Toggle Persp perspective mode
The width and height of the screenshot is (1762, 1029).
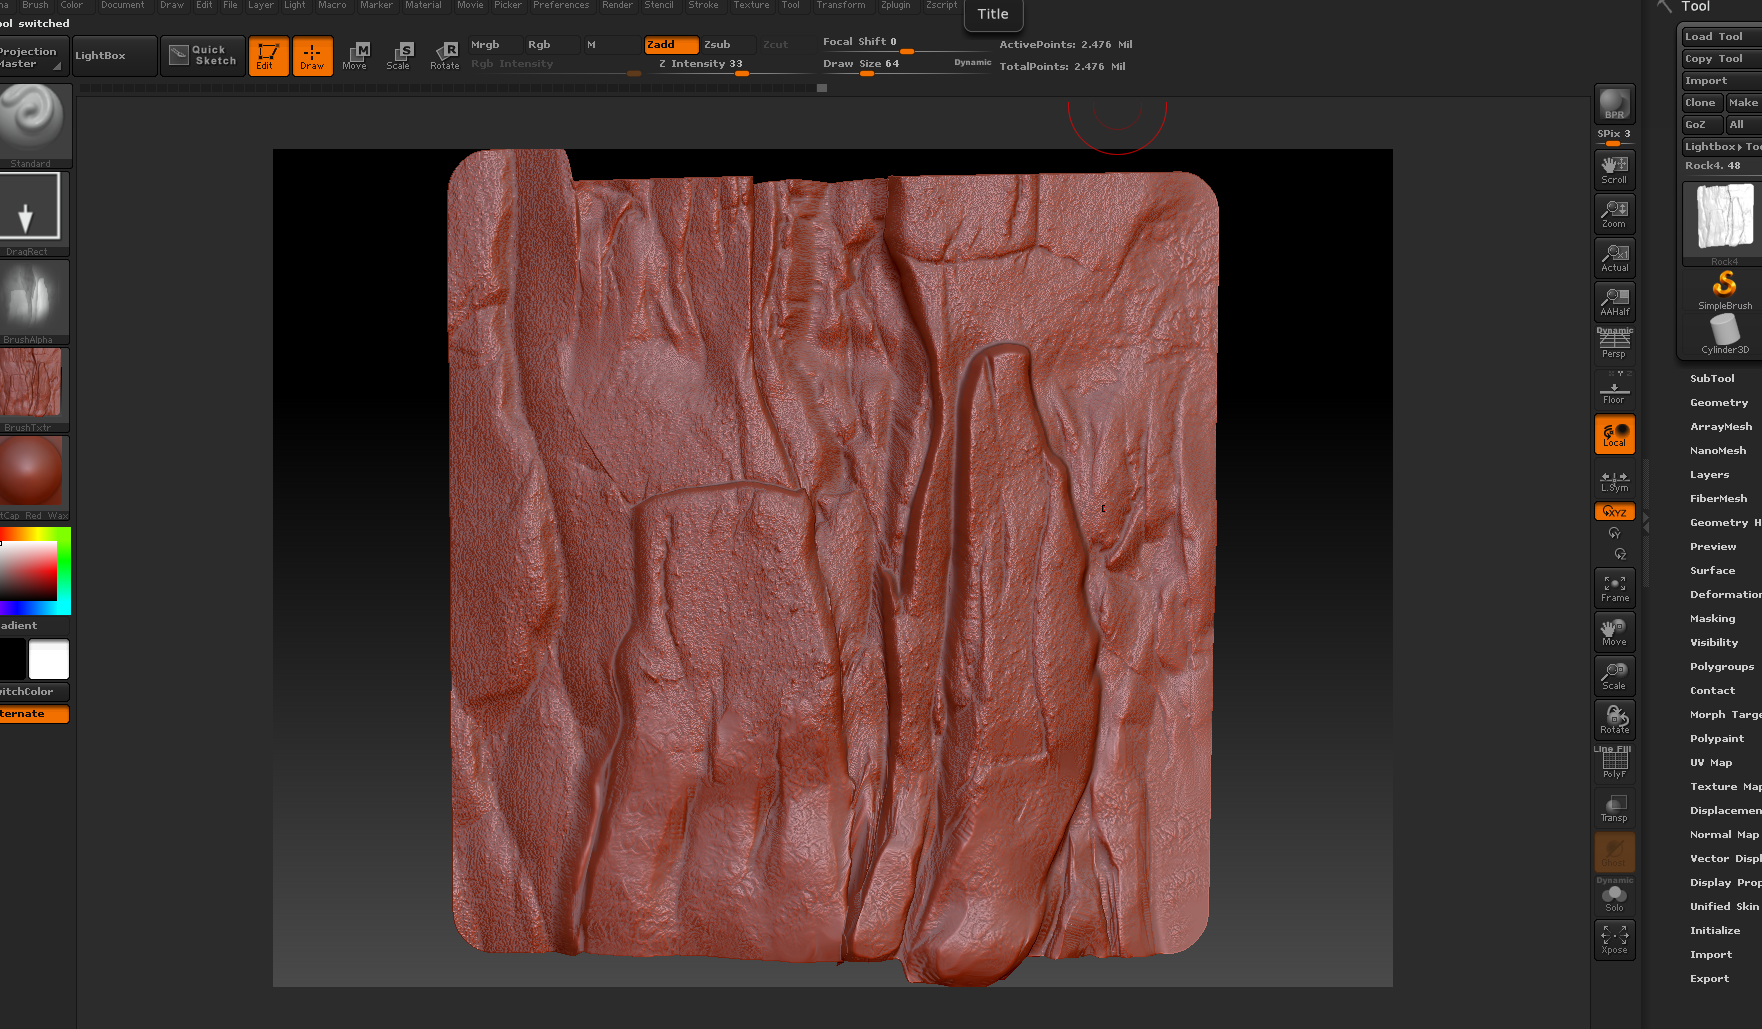(x=1614, y=344)
